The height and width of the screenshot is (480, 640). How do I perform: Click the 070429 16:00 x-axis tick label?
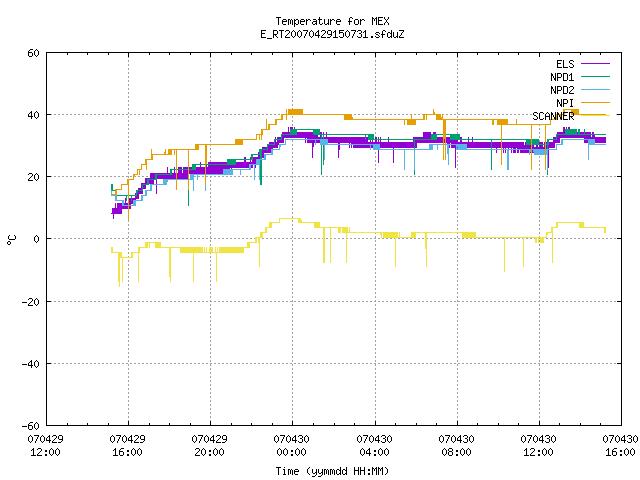pos(127,445)
